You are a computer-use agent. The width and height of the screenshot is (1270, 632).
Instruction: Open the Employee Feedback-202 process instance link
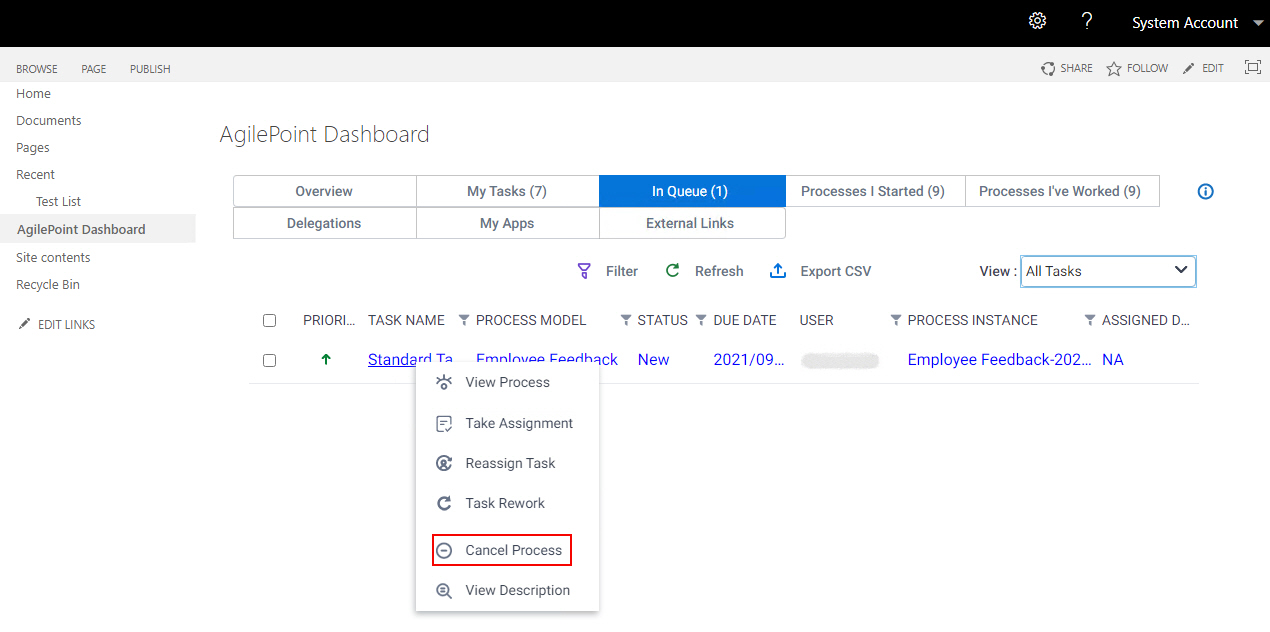pyautogui.click(x=999, y=359)
